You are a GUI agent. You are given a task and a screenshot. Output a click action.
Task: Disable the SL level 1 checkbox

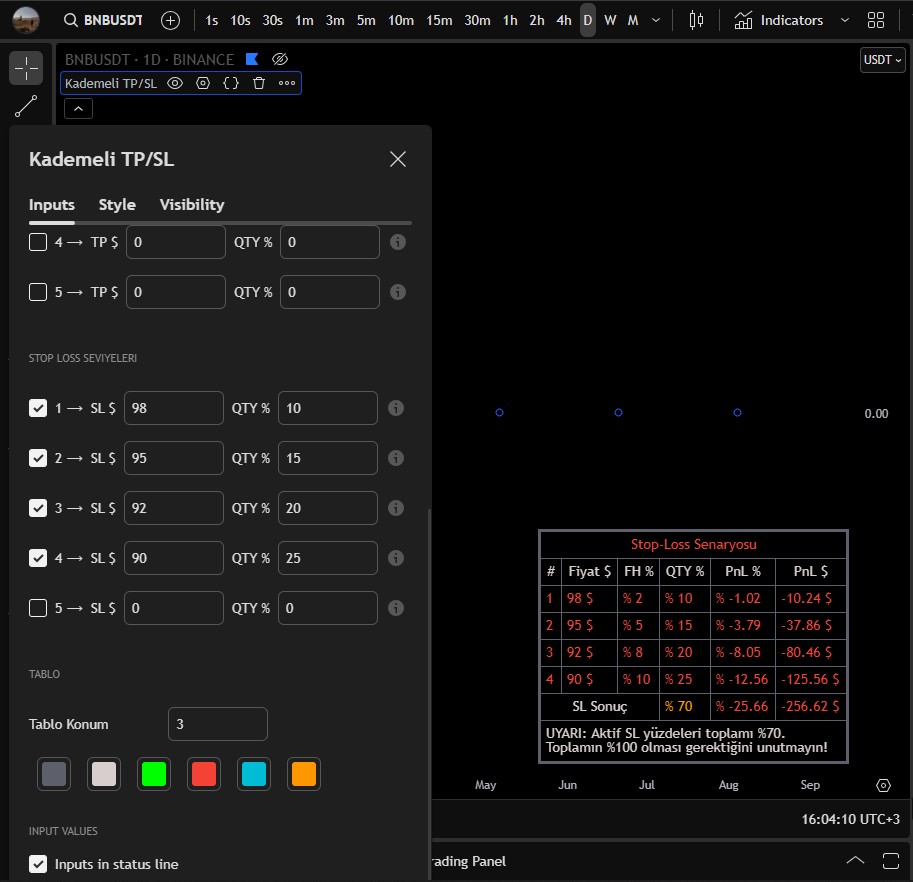[38, 408]
